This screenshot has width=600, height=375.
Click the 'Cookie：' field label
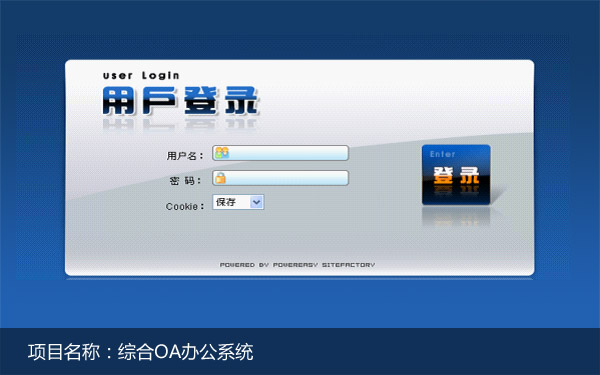click(x=185, y=207)
